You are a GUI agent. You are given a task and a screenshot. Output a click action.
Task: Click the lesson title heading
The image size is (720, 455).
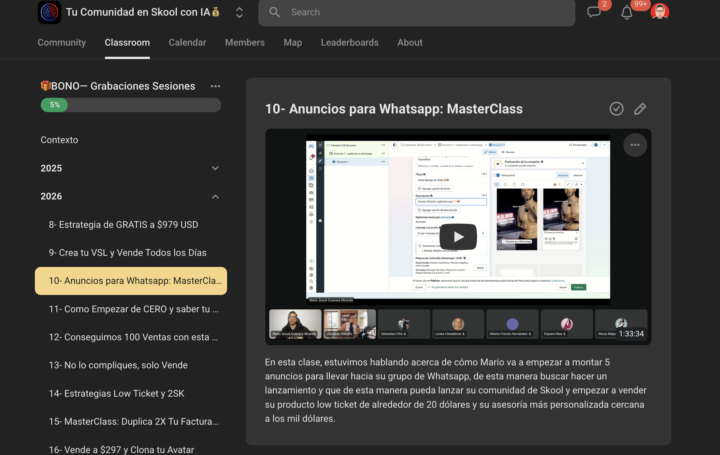click(x=394, y=109)
